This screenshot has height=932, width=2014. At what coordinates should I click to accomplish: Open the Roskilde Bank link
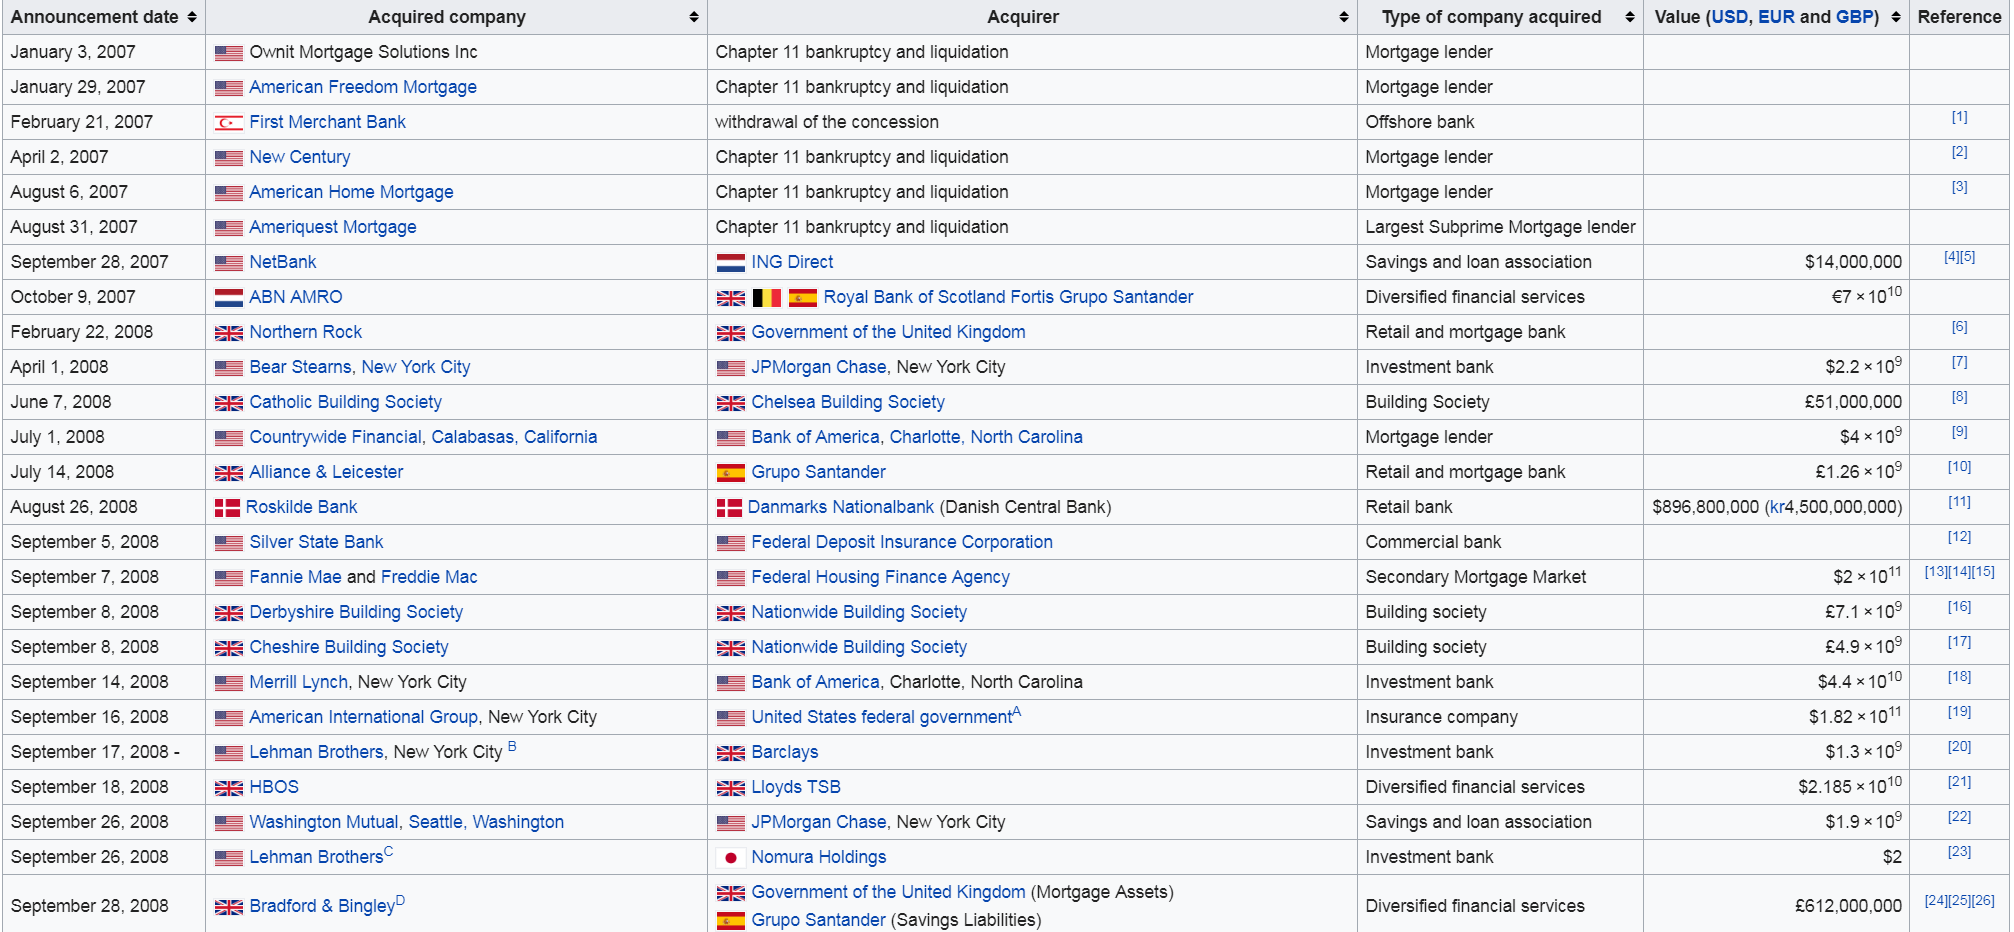[302, 507]
